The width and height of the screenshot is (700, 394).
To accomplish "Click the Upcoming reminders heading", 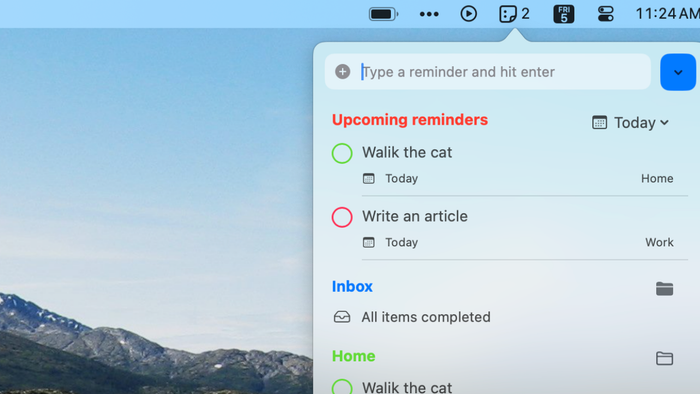I will [410, 120].
